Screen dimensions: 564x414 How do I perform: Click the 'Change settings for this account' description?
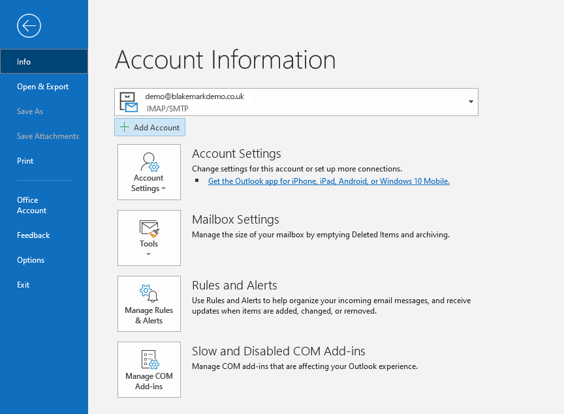(297, 169)
